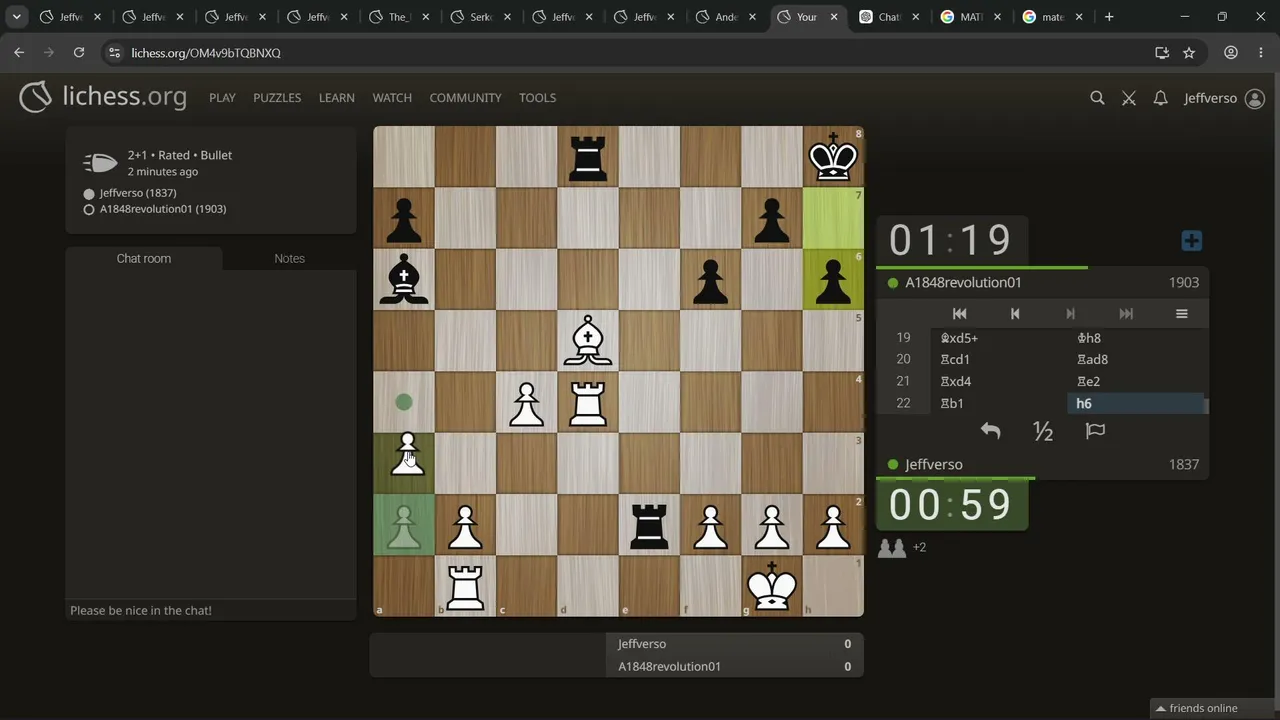
Task: Open the COMMUNITY menu
Action: coord(465,98)
